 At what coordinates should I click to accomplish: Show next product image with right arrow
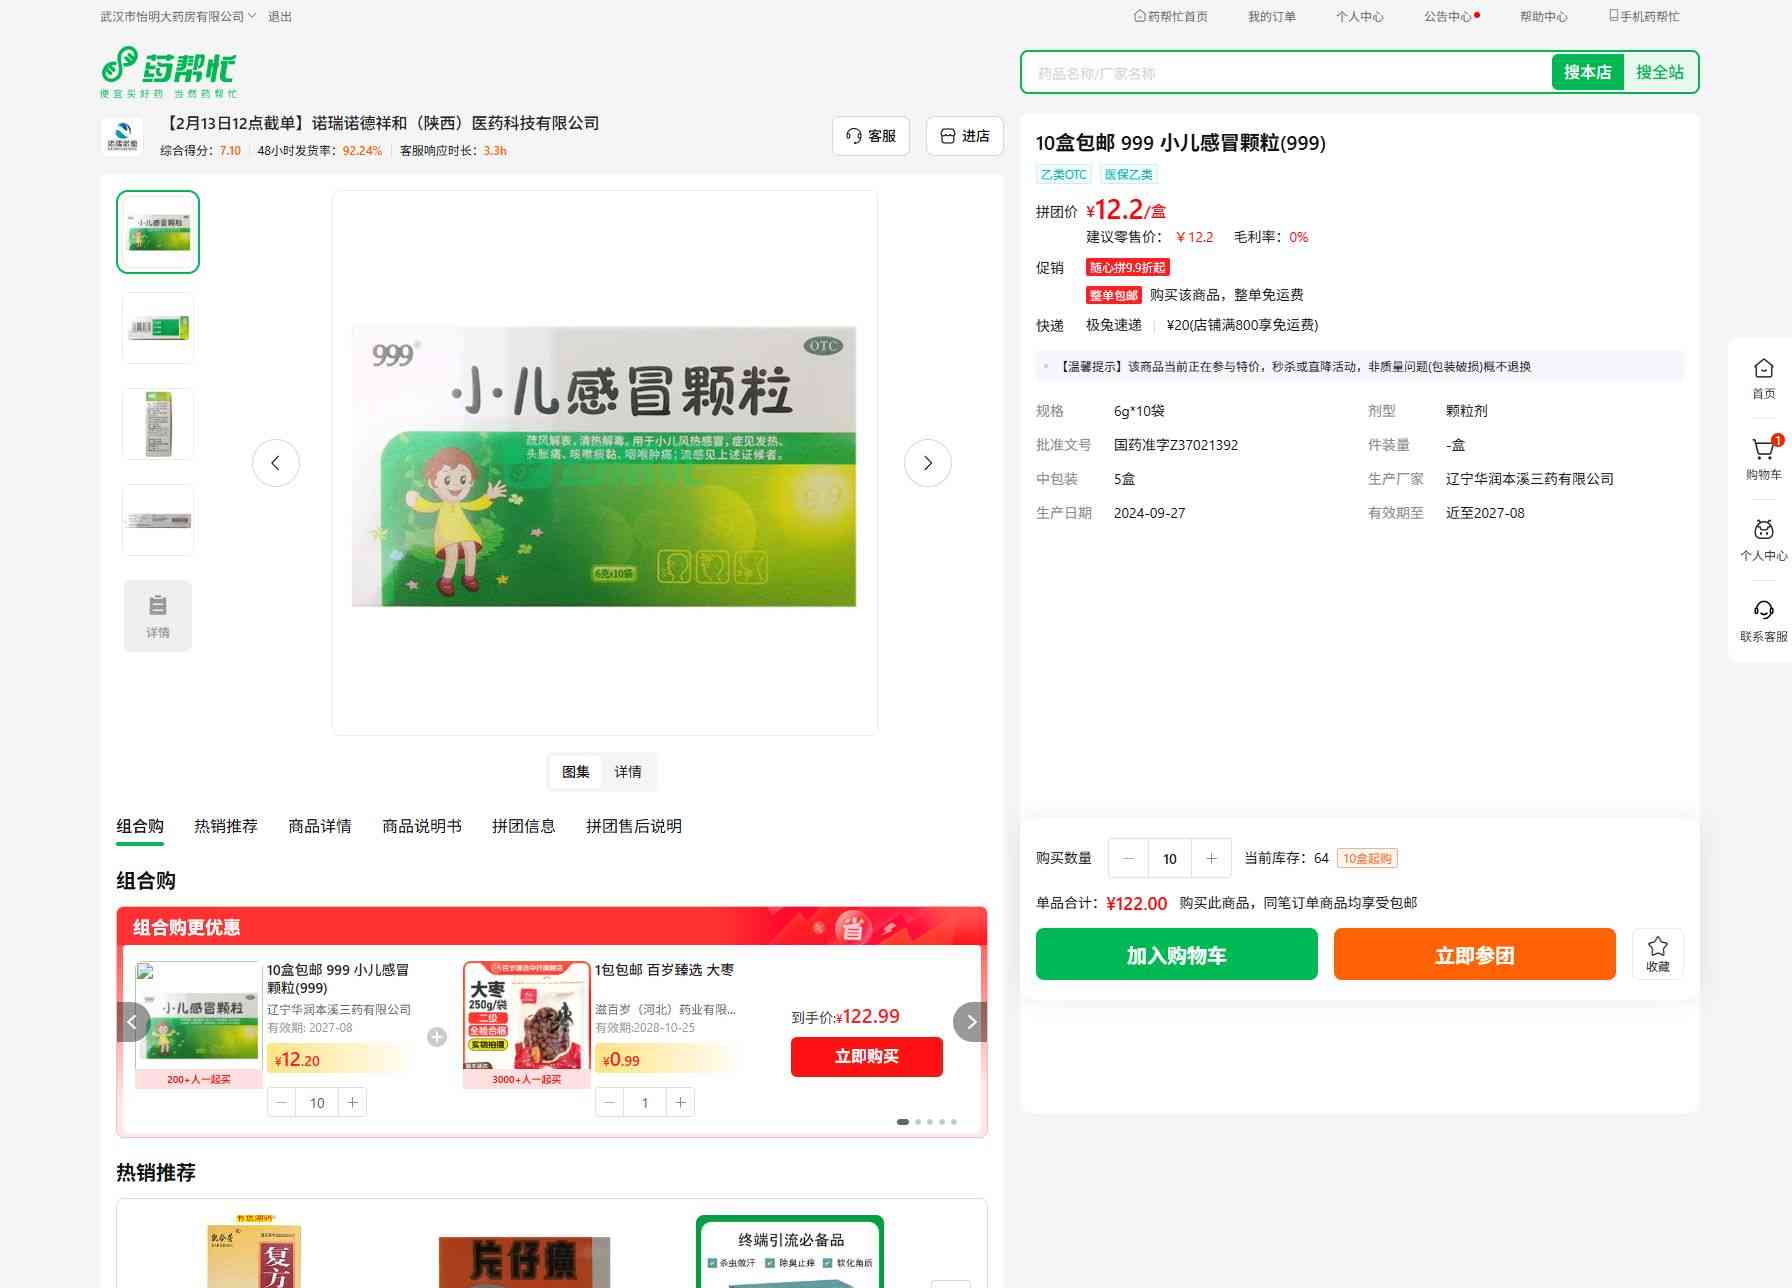[927, 463]
